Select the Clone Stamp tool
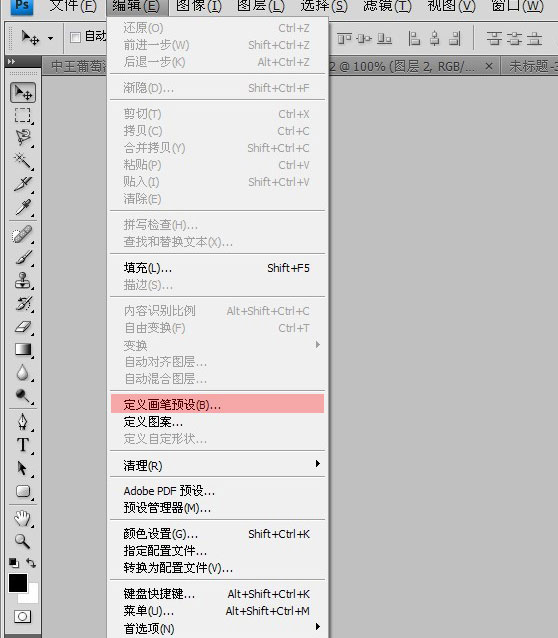 point(23,281)
